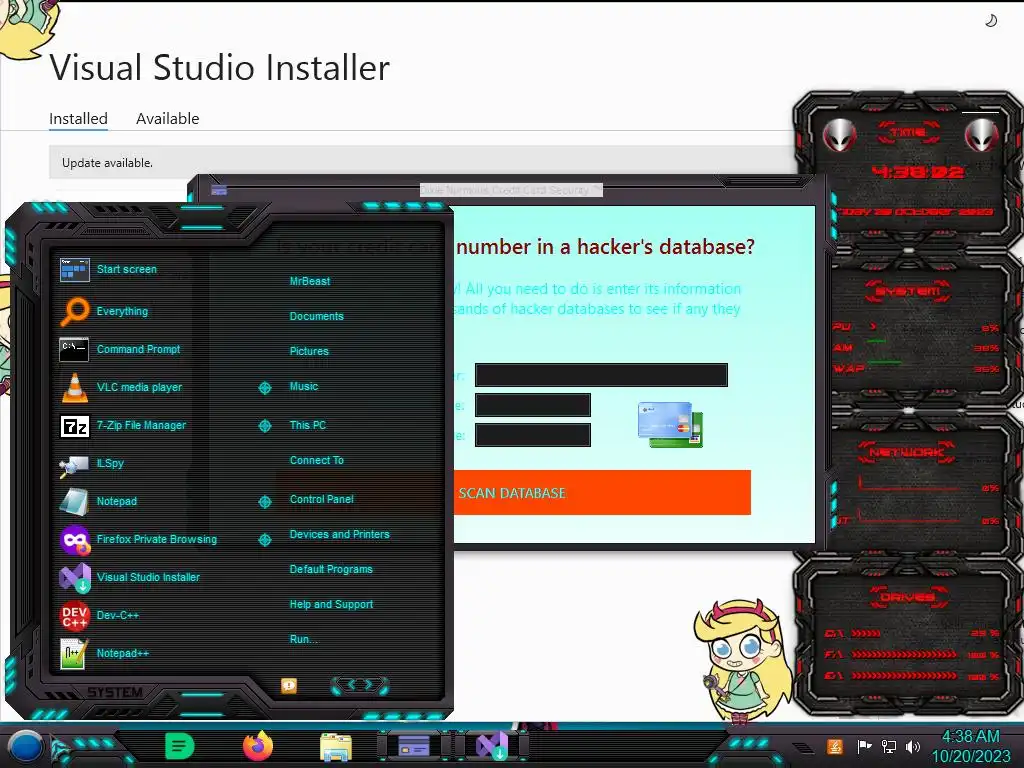This screenshot has width=1024, height=768.
Task: Open the Start screen icon
Action: click(x=74, y=270)
